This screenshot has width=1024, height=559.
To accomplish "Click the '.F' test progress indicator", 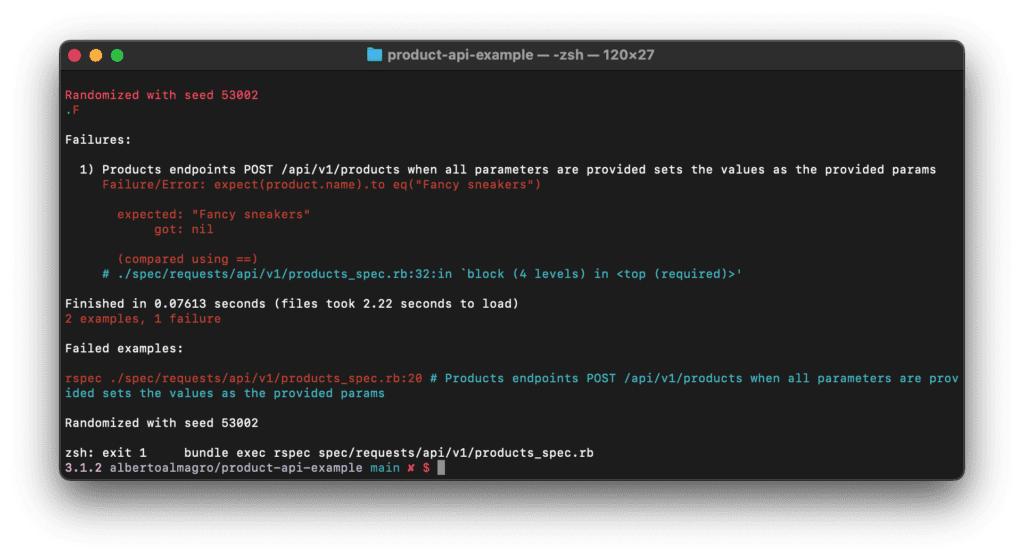I will (72, 110).
